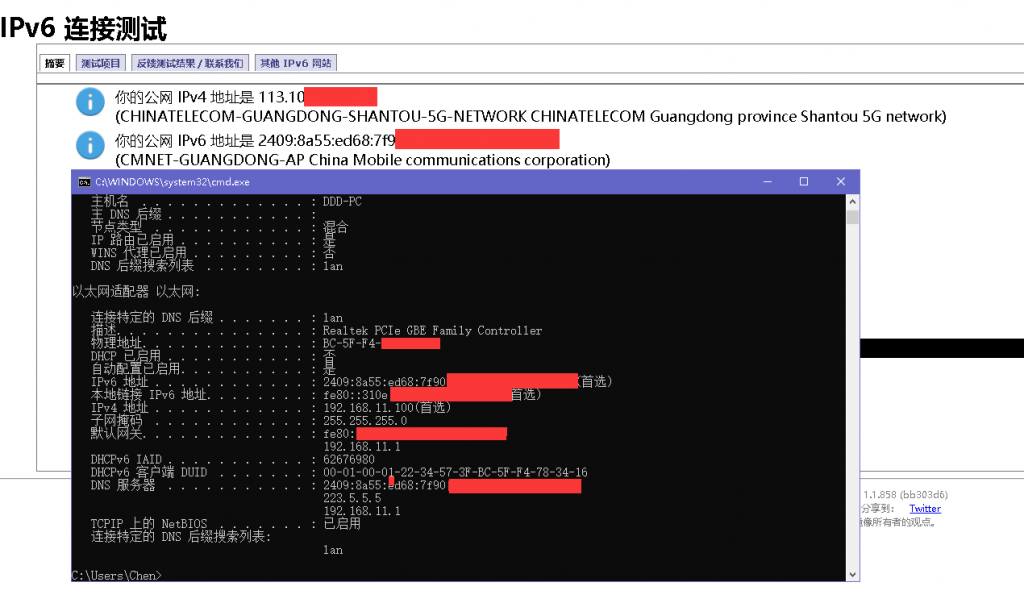Click the console vertical scrollbar thumb

852,218
